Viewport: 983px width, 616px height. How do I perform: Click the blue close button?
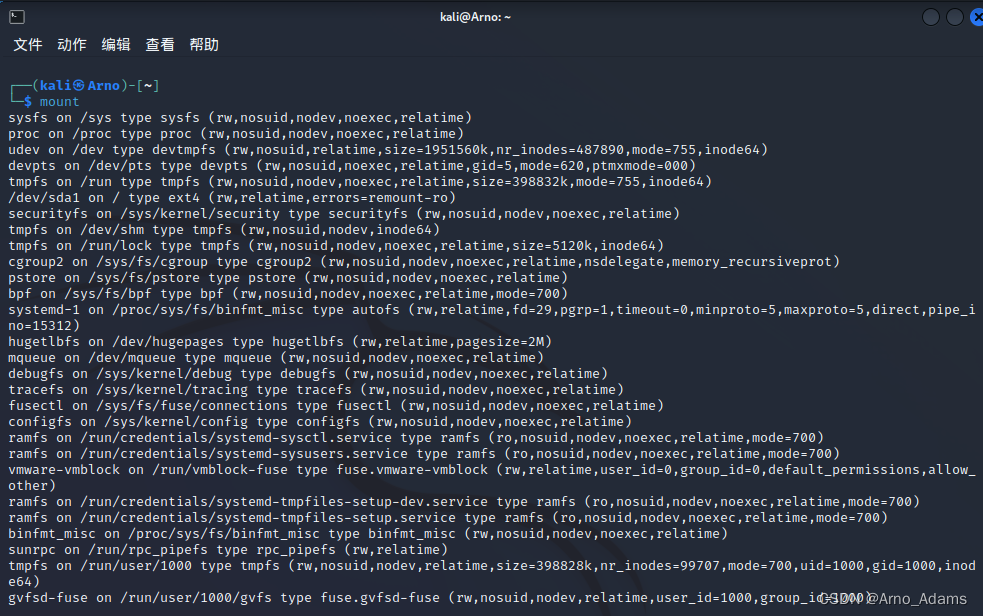click(976, 17)
